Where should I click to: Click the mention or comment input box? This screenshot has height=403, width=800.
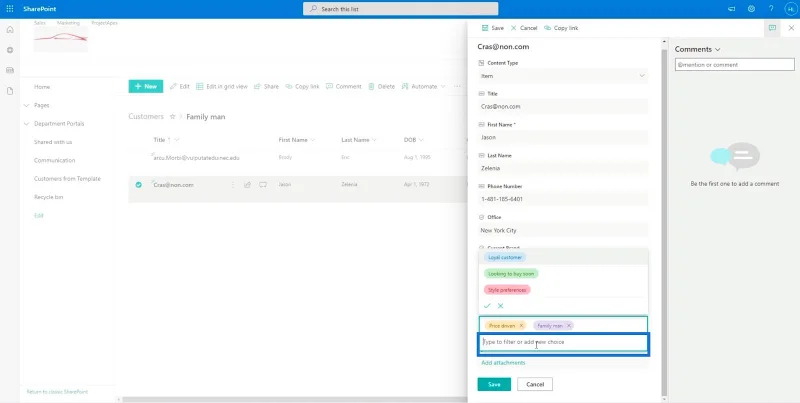coord(735,65)
